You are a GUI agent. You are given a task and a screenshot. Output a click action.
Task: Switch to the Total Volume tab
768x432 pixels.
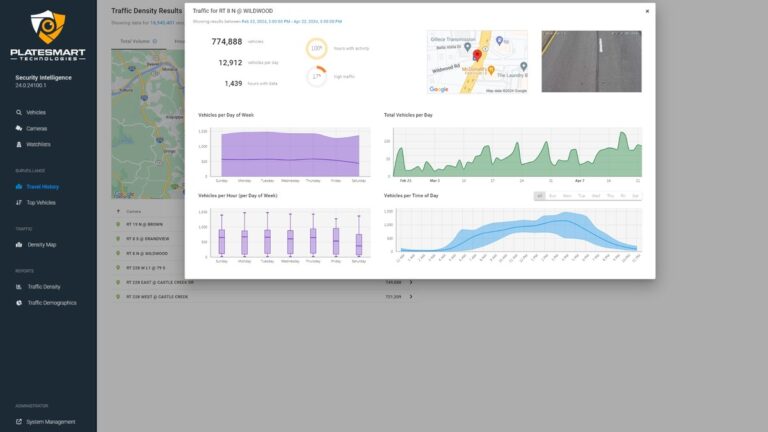coord(135,41)
